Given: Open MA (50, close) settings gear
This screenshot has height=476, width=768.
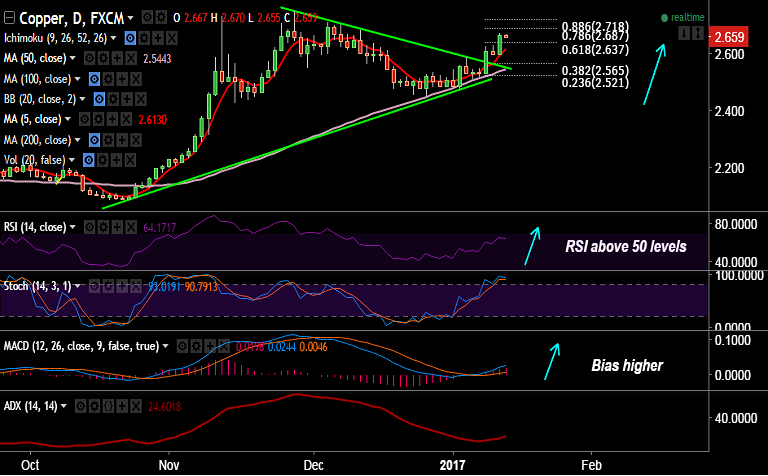Looking at the screenshot, I should pos(103,59).
